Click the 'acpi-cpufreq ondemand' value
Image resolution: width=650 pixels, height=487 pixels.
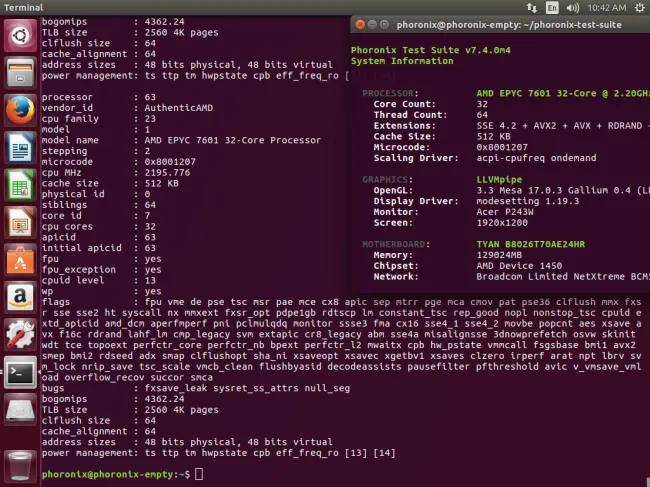click(x=536, y=158)
